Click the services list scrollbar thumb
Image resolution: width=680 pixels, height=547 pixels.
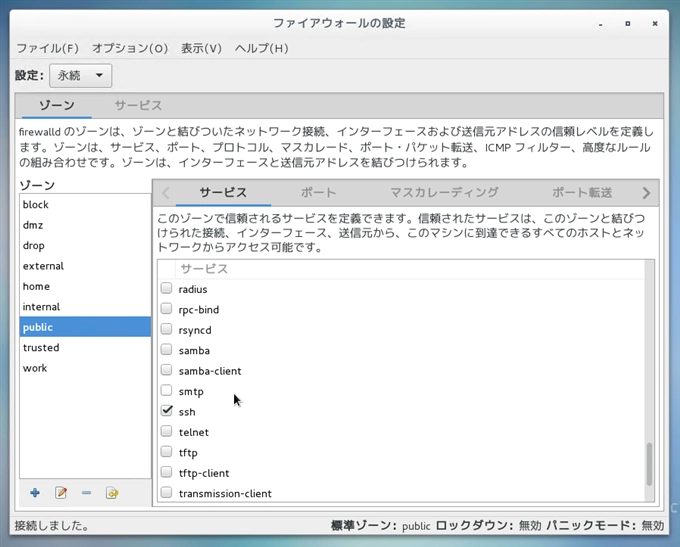coord(649,464)
